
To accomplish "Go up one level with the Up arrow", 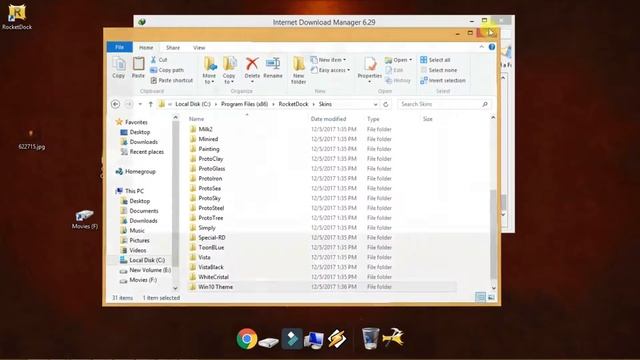I will [151, 104].
